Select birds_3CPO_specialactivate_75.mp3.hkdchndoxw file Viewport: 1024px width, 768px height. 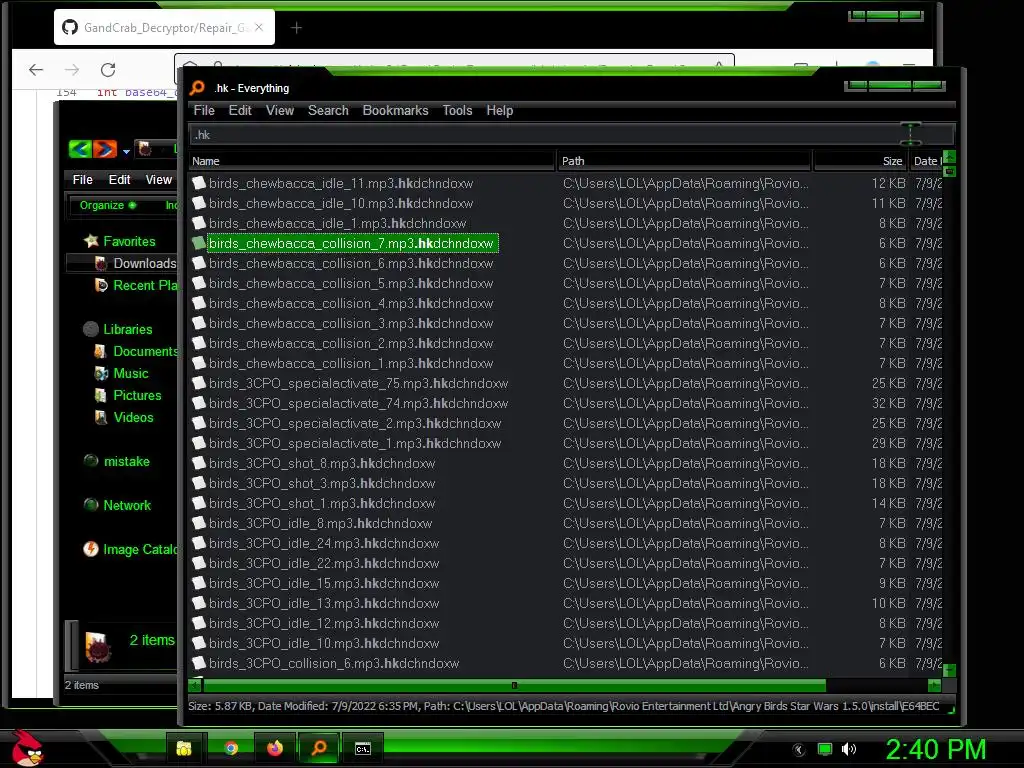coord(359,383)
